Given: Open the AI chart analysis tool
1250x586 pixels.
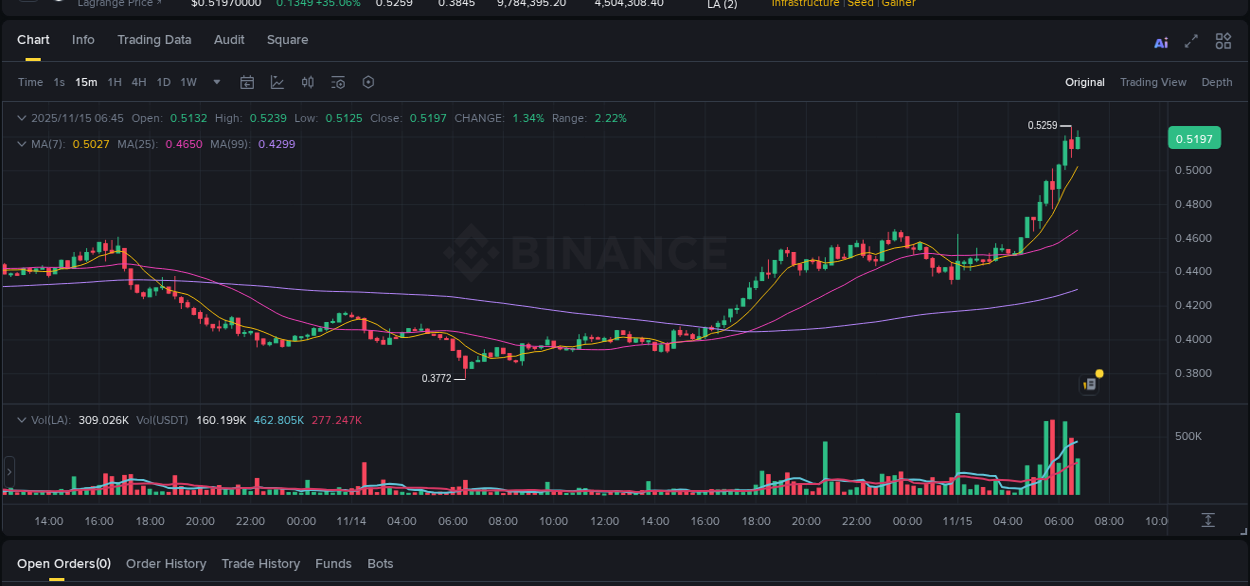Looking at the screenshot, I should point(1160,42).
